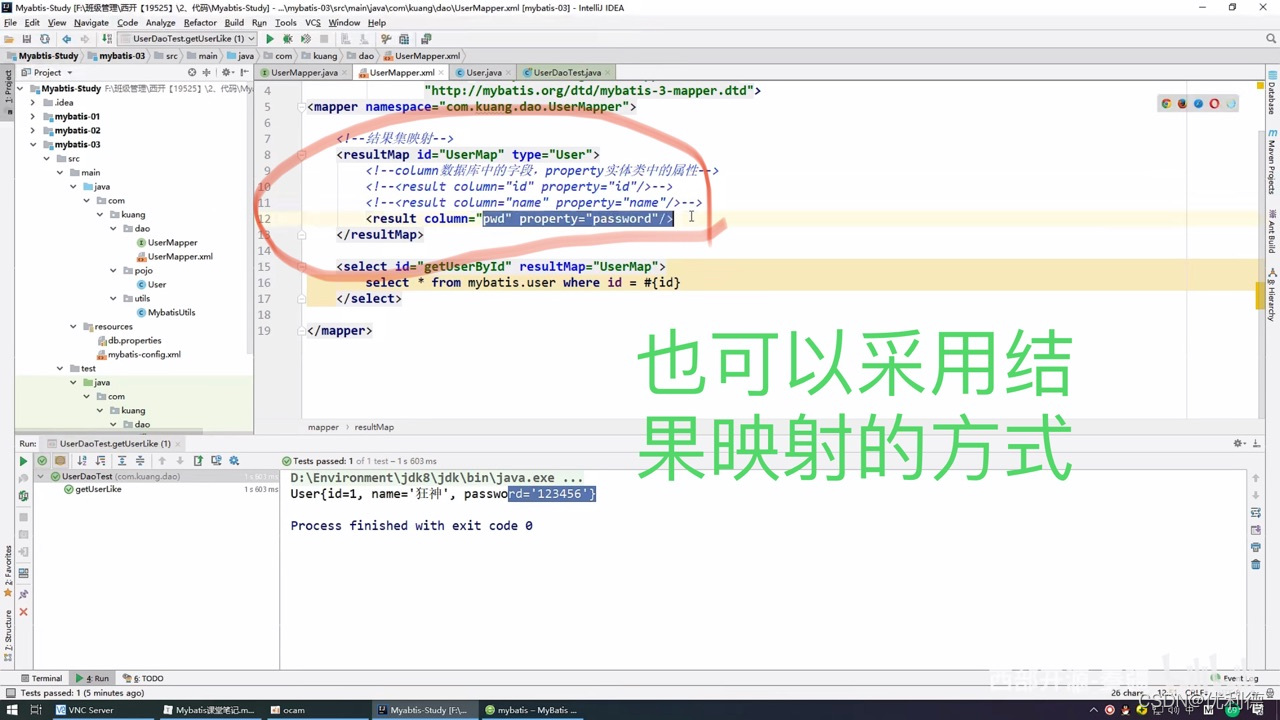Open with Opera browser icon in editor

point(1215,104)
